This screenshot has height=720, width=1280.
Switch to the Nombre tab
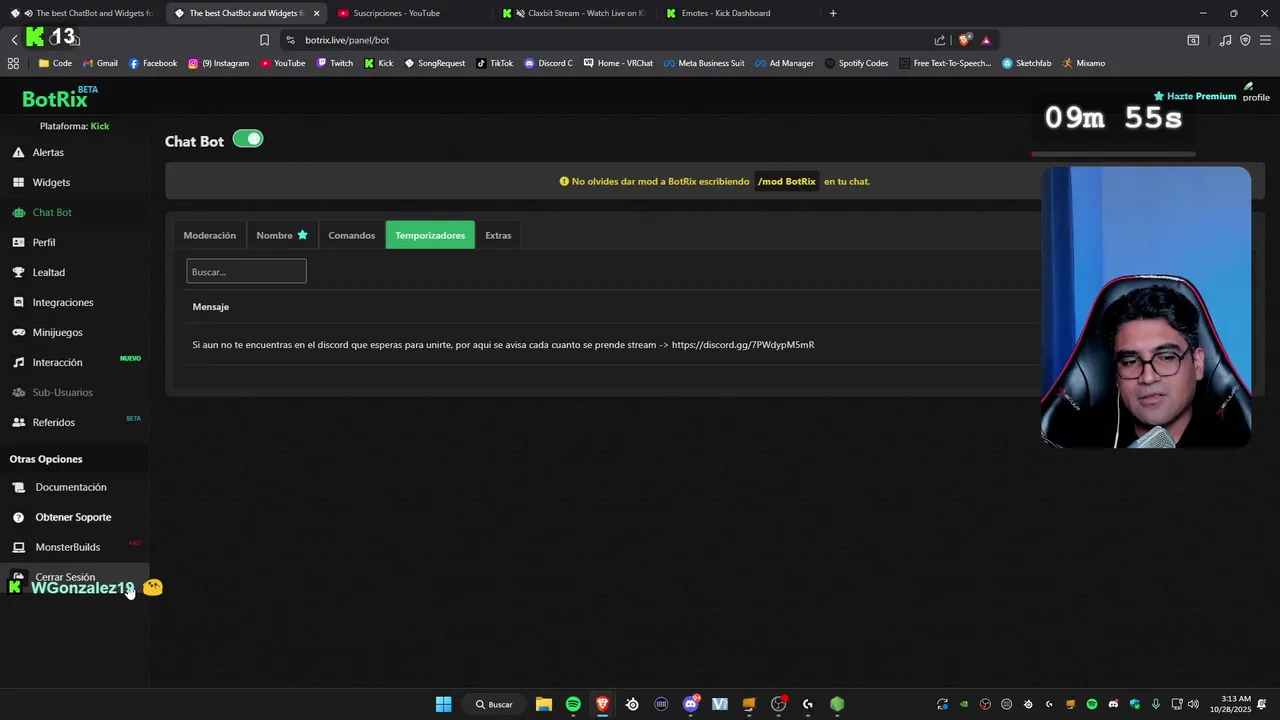[282, 235]
